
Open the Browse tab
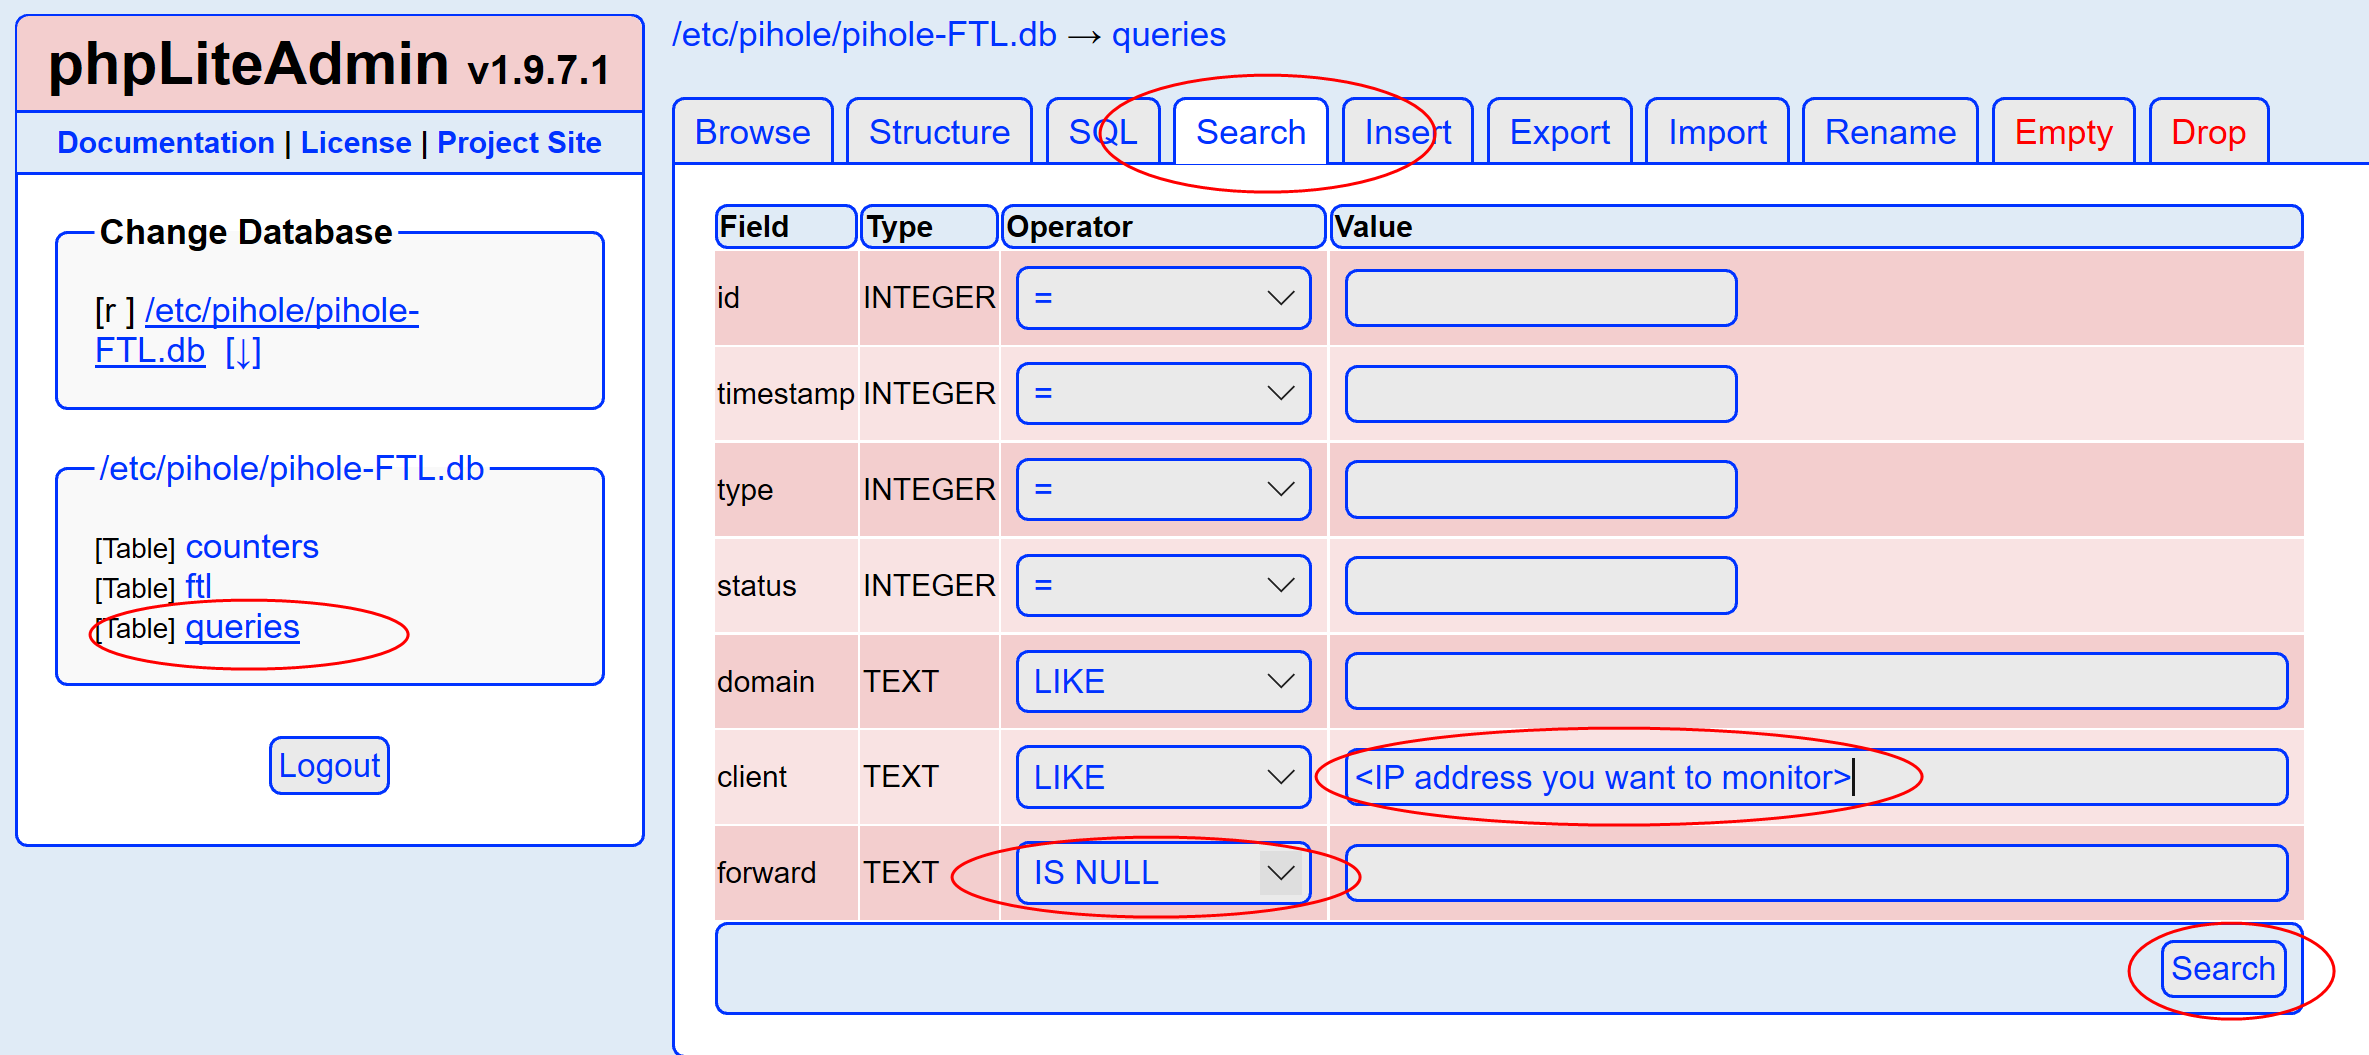tap(752, 132)
